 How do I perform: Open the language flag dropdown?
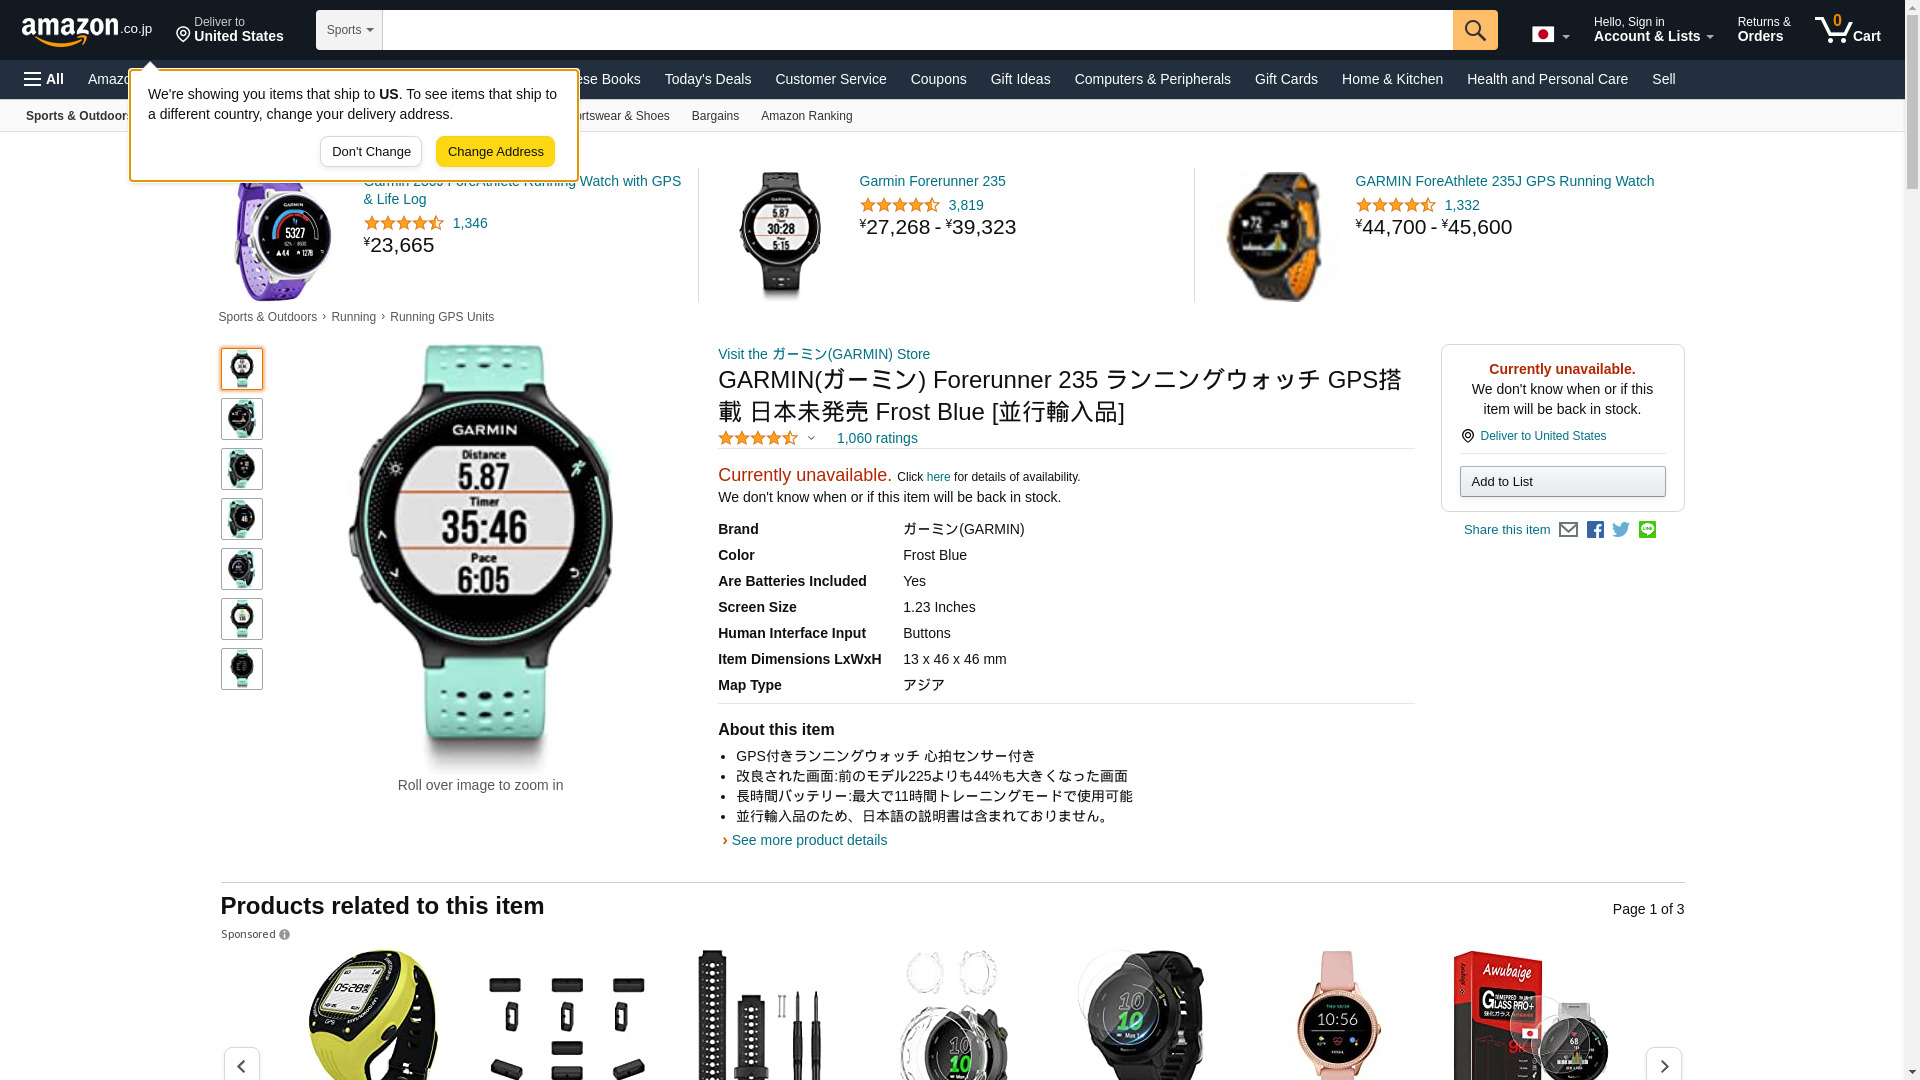pos(1550,35)
